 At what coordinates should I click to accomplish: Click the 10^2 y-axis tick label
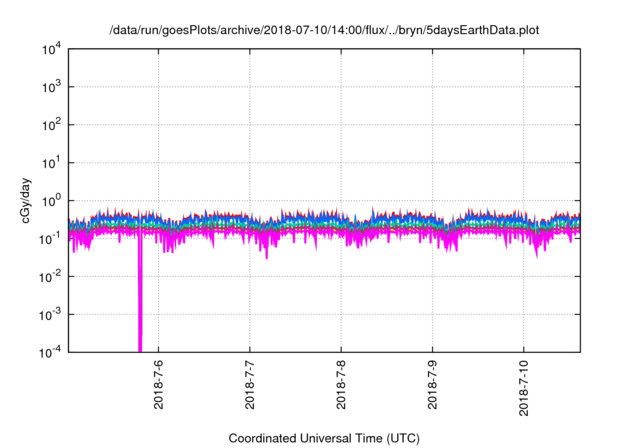tap(51, 125)
